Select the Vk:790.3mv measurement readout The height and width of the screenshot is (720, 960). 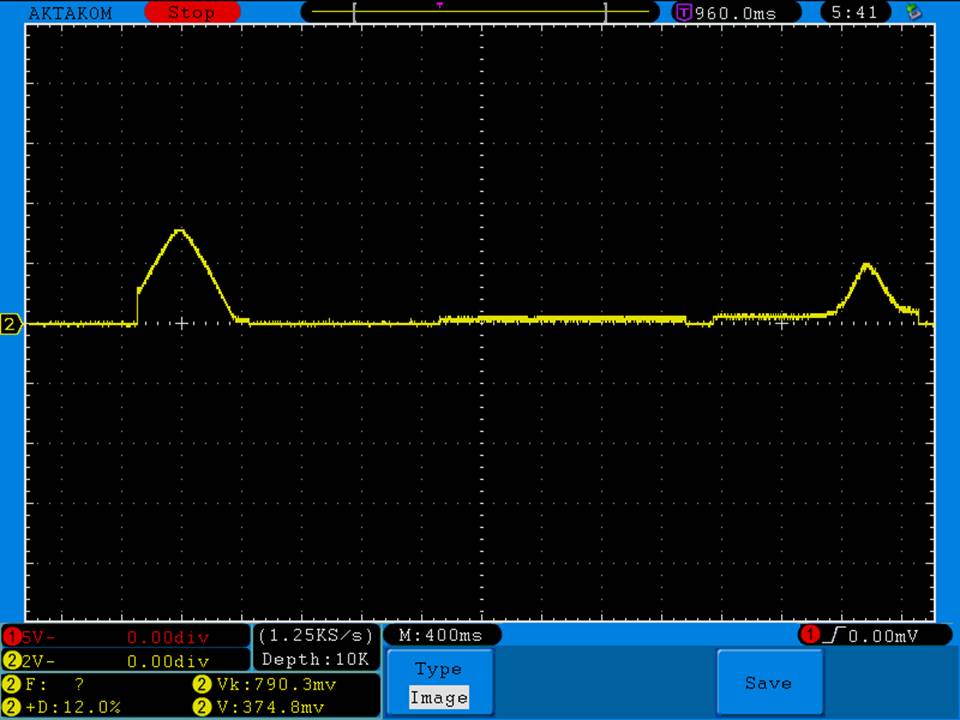(270, 685)
